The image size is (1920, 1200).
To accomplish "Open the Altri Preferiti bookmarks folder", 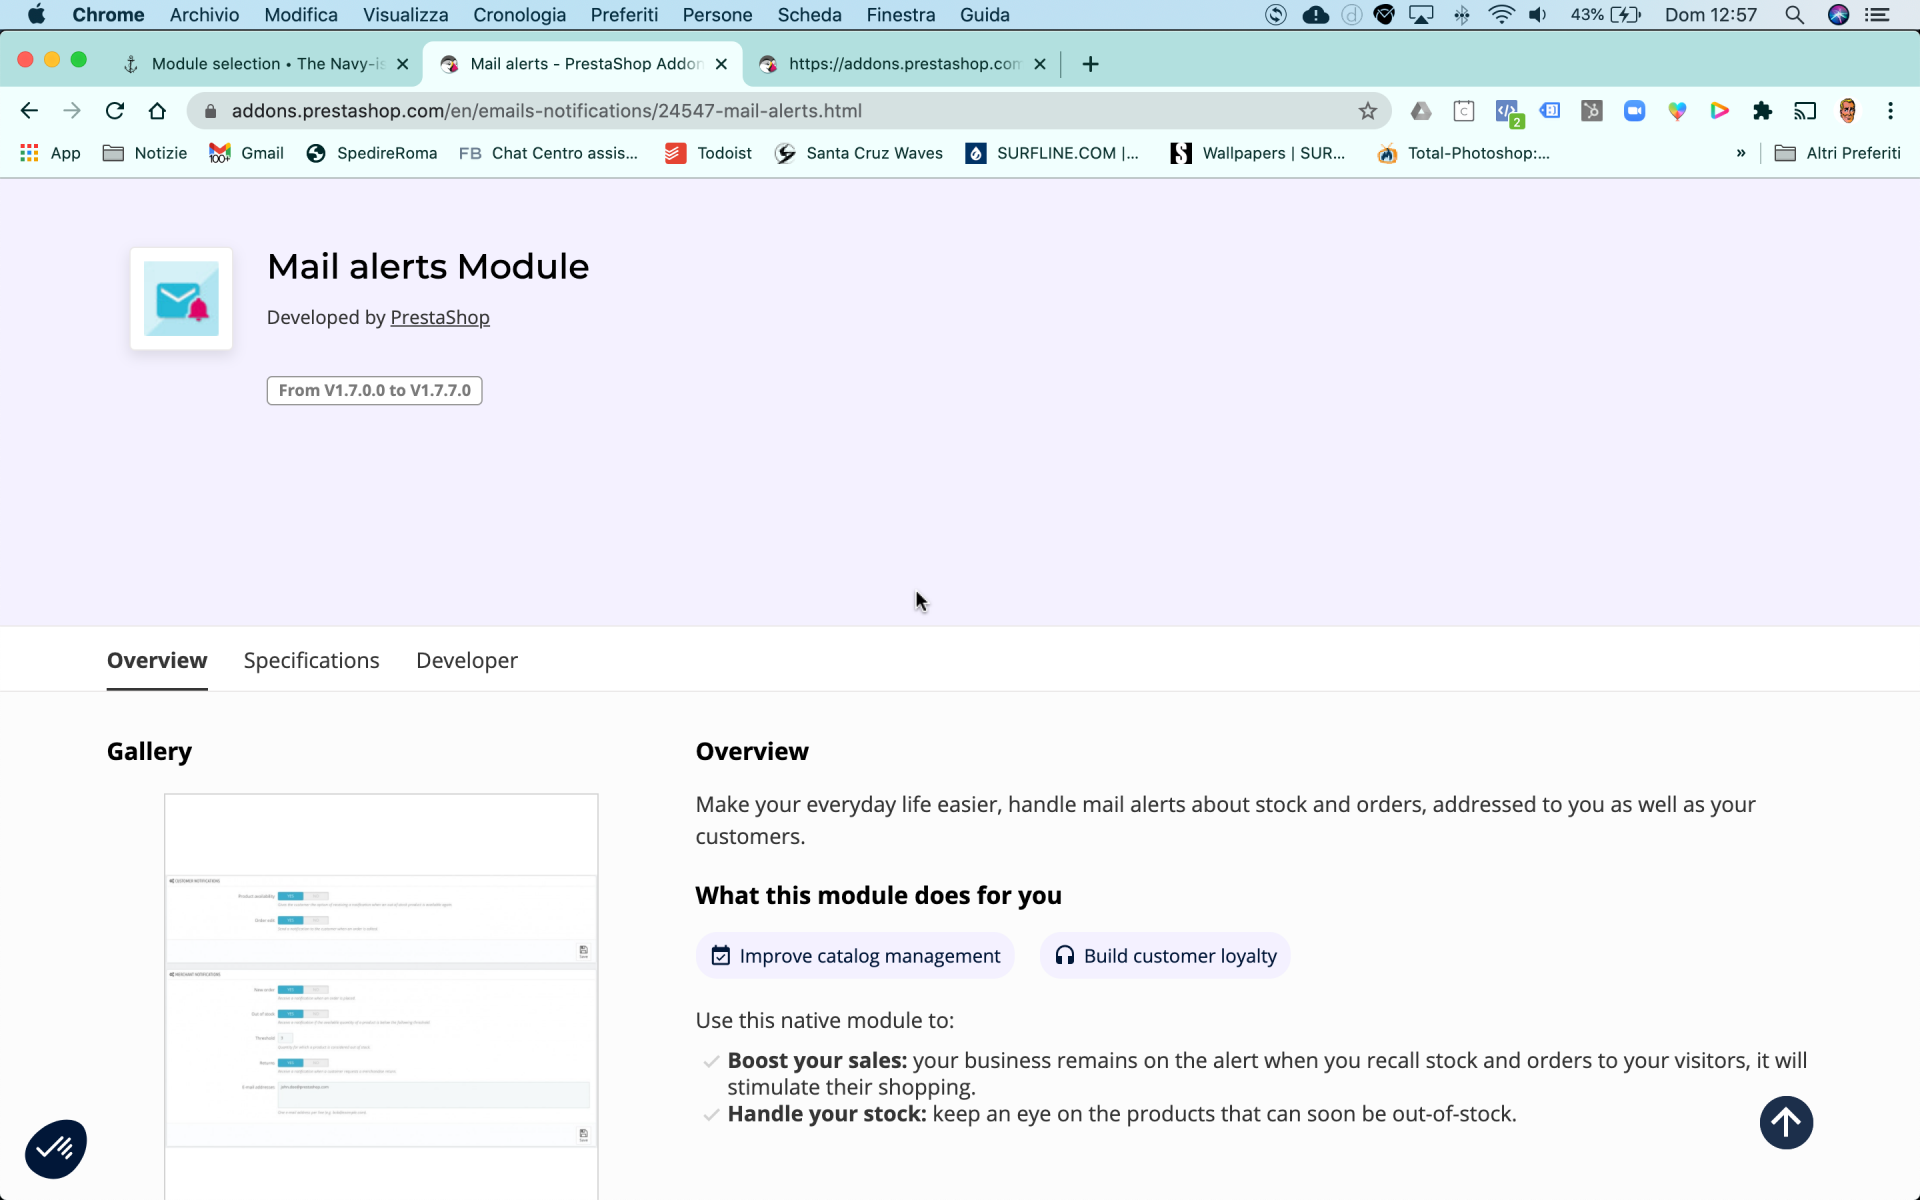I will [1838, 153].
